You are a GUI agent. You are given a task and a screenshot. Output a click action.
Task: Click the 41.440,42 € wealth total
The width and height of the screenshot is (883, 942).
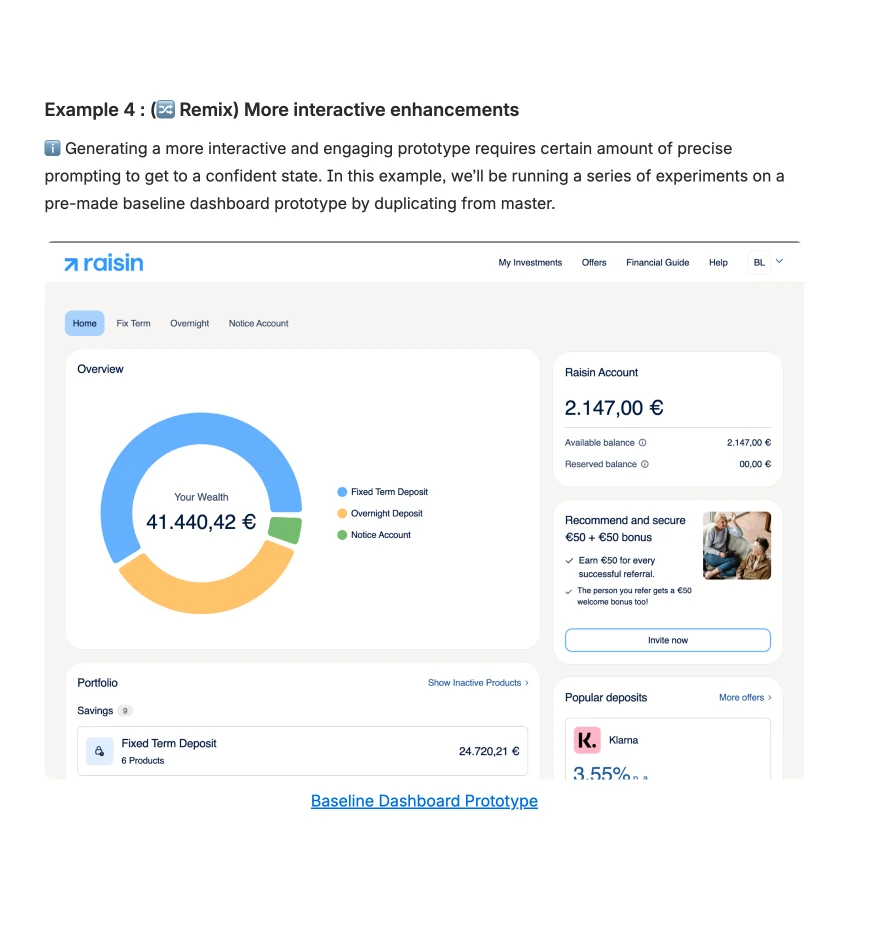click(201, 522)
